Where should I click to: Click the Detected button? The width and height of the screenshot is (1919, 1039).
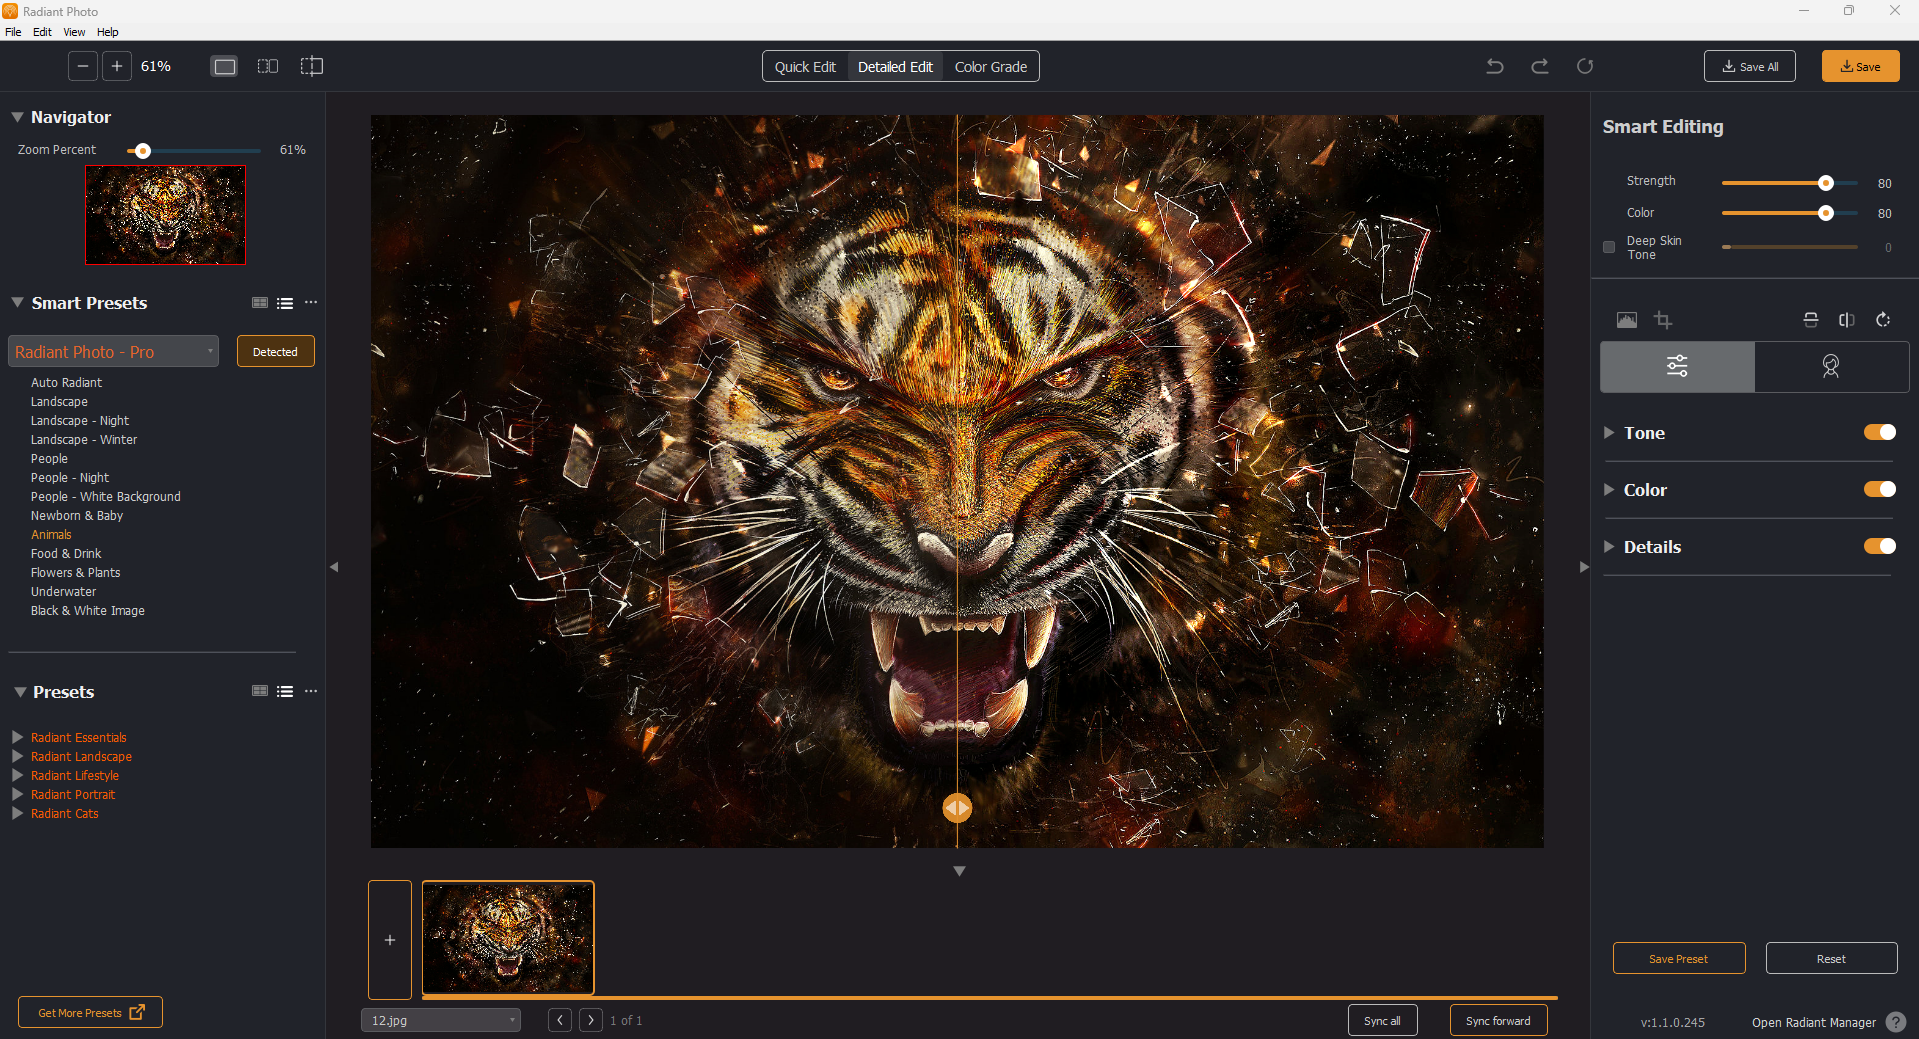[275, 351]
